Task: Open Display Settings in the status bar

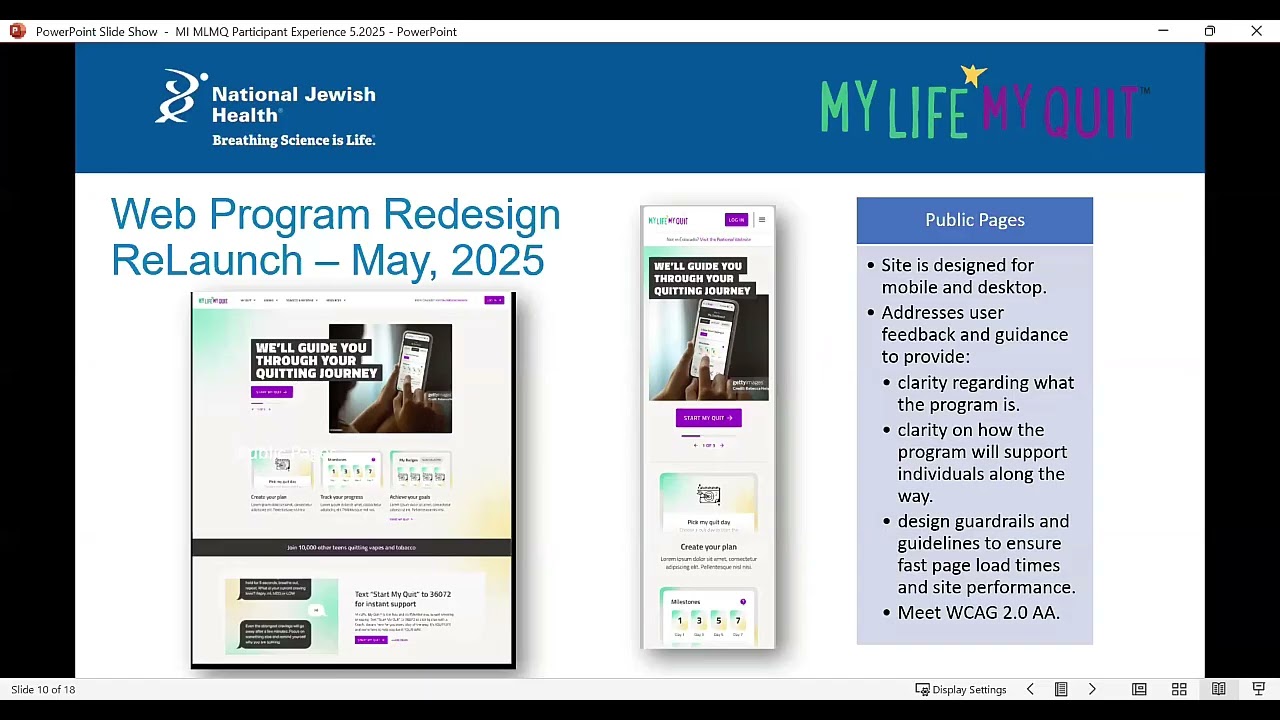Action: (x=960, y=689)
